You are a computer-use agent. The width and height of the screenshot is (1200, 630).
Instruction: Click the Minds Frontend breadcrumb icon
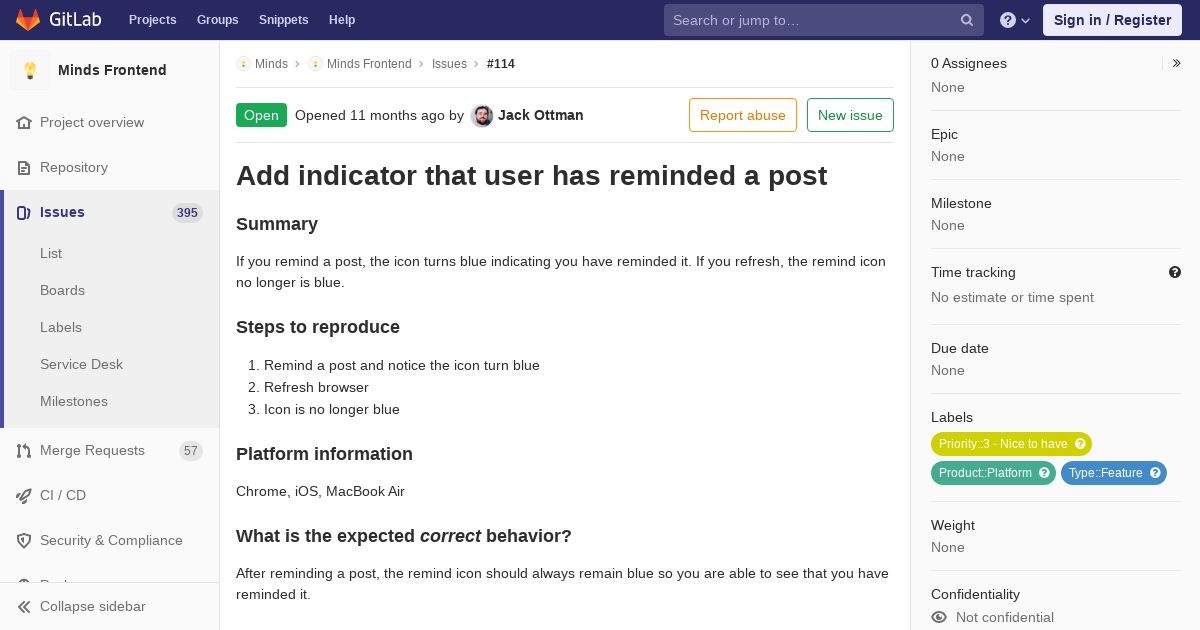[315, 63]
